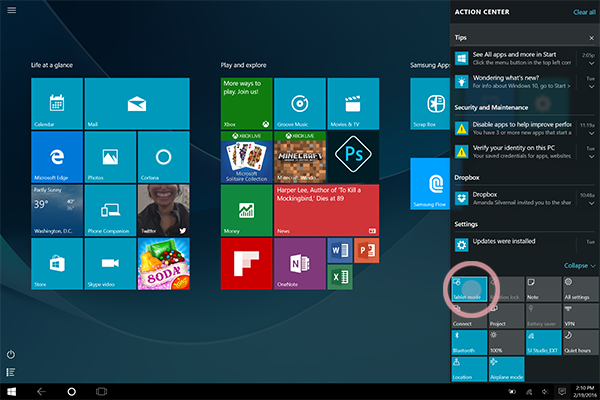Expand the Dropbox invitation notification
Screen dimensions: 600x400
pos(592,203)
